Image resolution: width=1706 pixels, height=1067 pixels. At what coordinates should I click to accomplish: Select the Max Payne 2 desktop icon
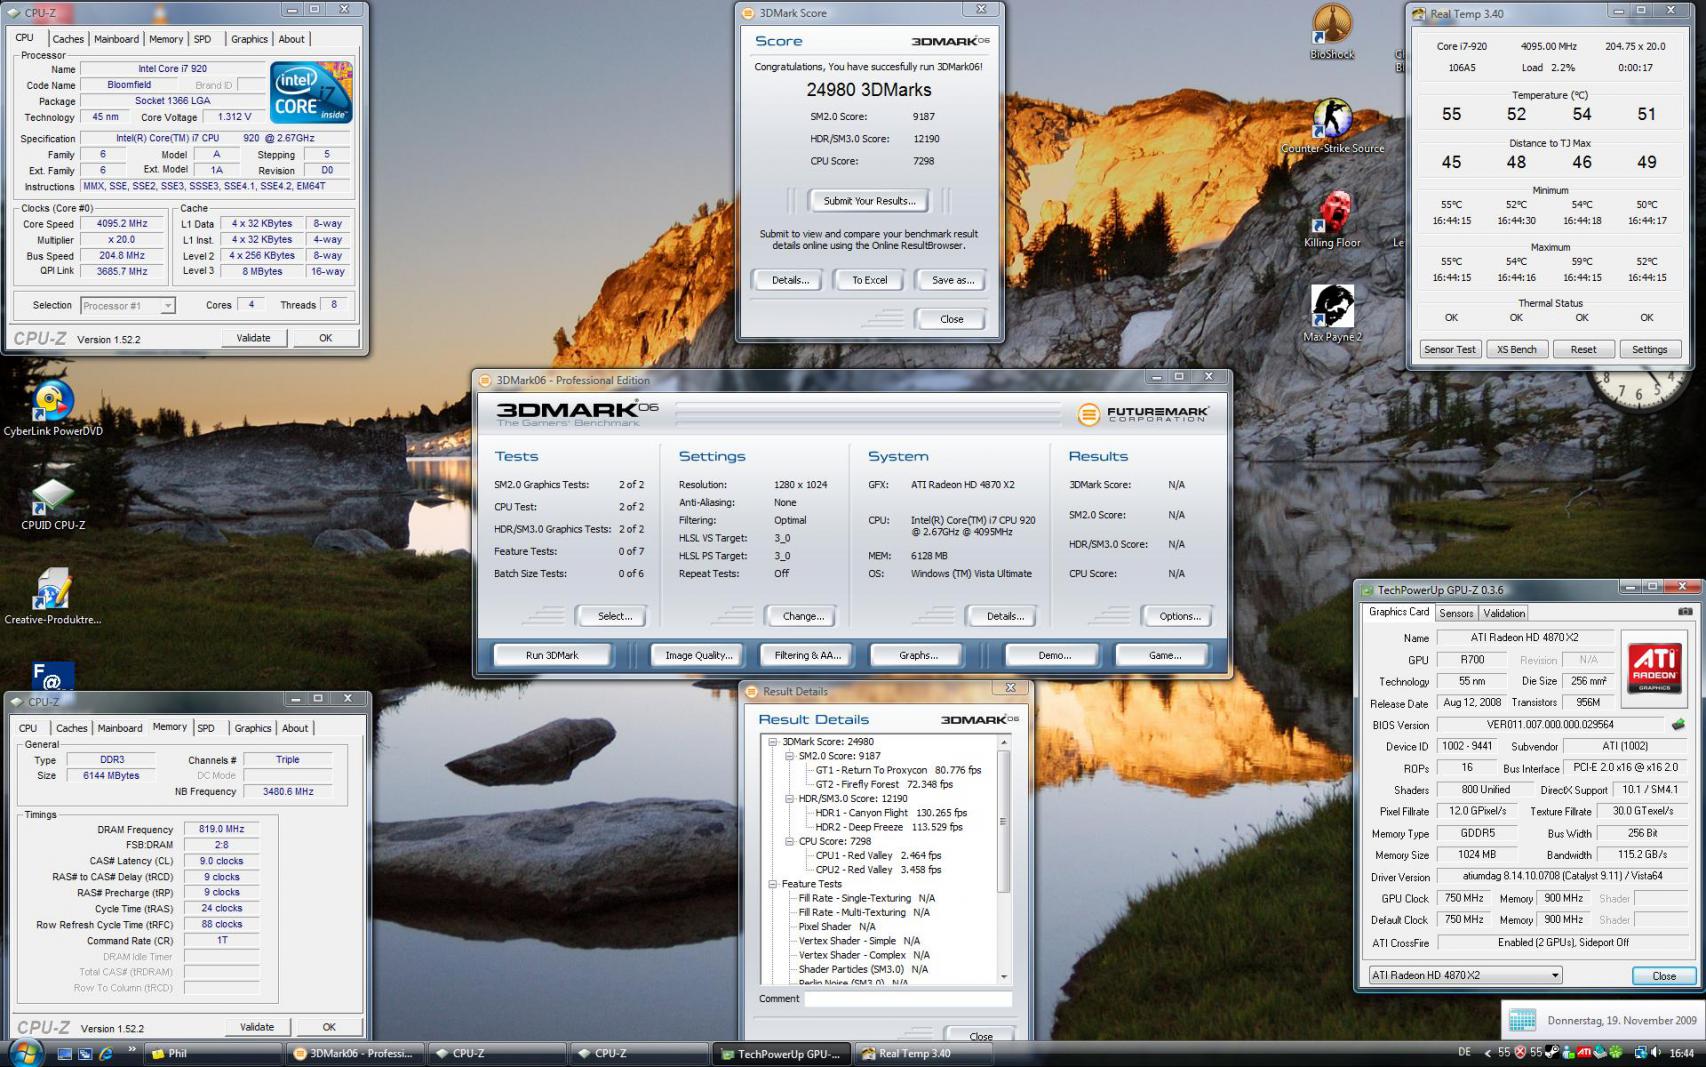(x=1332, y=313)
